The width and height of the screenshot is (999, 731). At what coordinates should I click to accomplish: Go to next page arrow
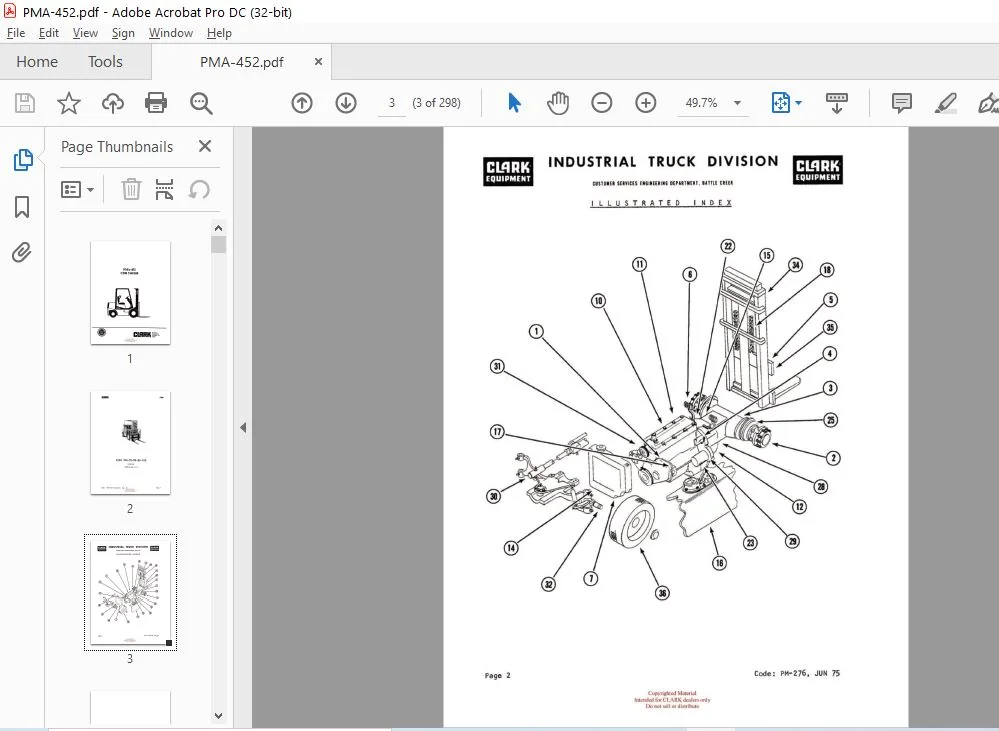coord(346,103)
